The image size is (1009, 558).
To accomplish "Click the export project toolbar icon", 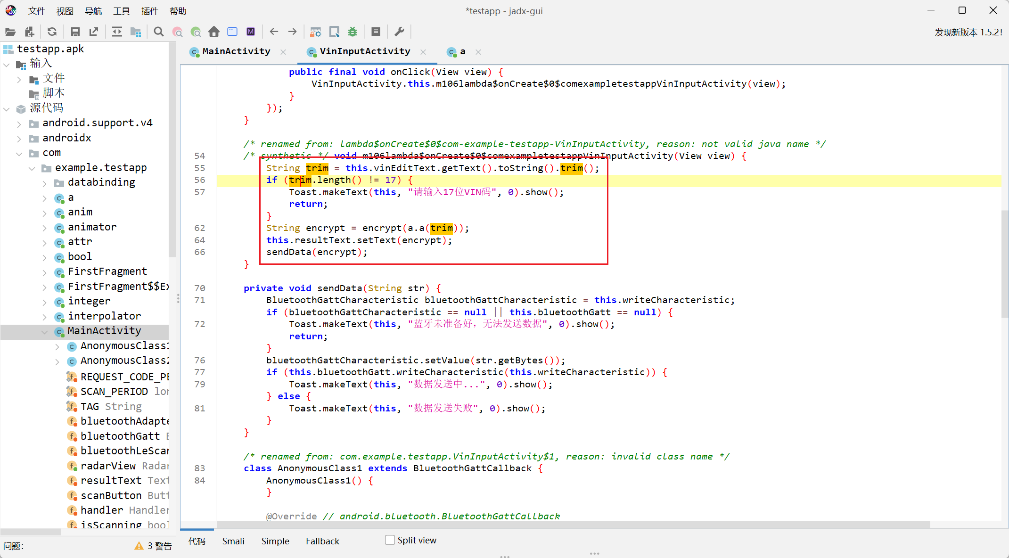I will [94, 32].
